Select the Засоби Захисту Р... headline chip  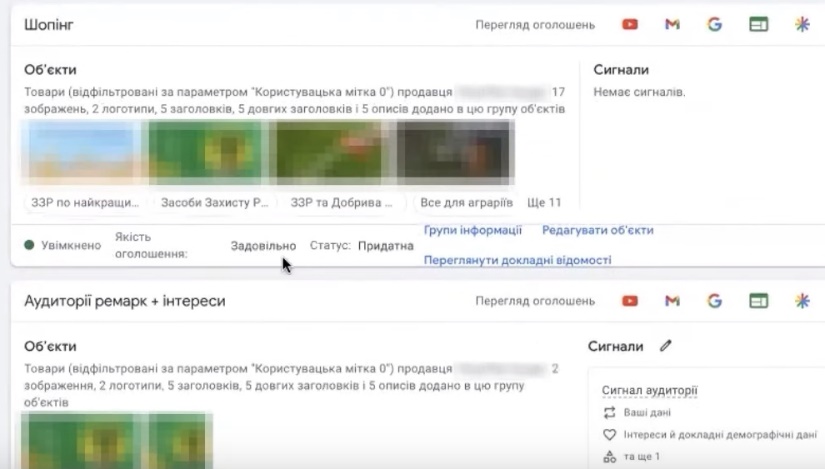(x=214, y=202)
